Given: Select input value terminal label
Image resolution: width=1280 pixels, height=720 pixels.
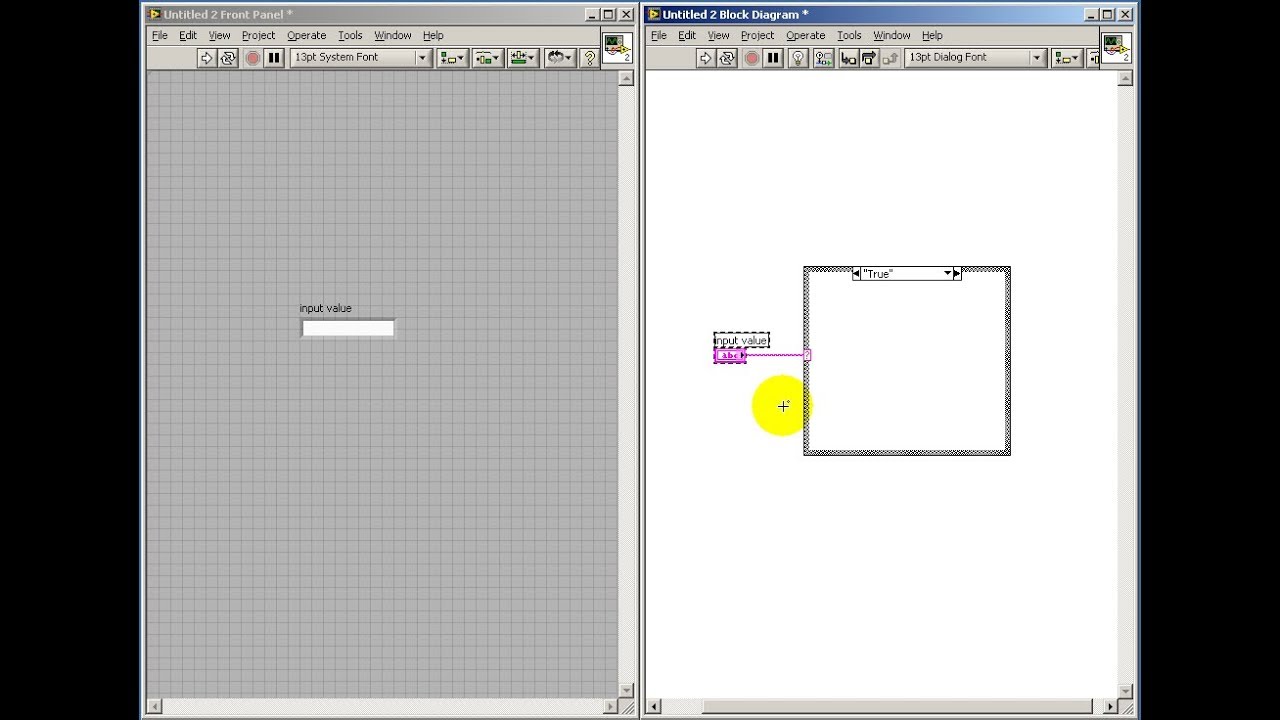Looking at the screenshot, I should pyautogui.click(x=741, y=341).
